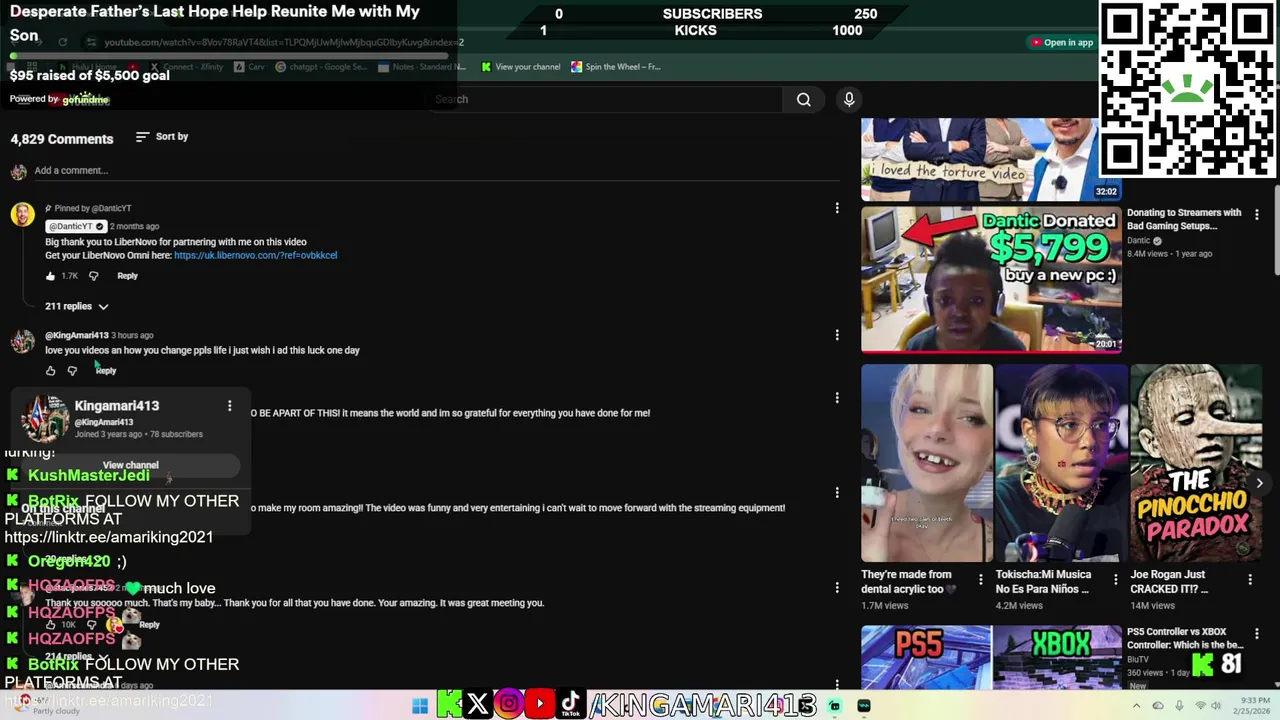This screenshot has height=720, width=1280.
Task: Open kebab menu on Kingamari413 hover card
Action: (x=229, y=405)
